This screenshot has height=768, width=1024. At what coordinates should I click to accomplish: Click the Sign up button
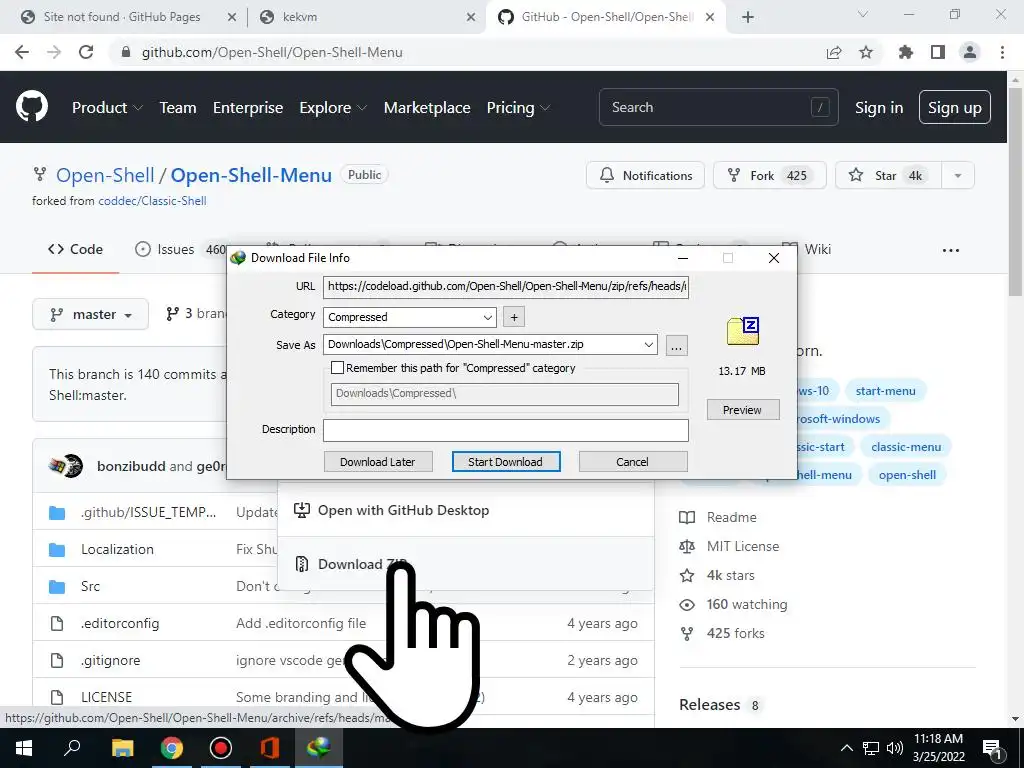pos(954,107)
